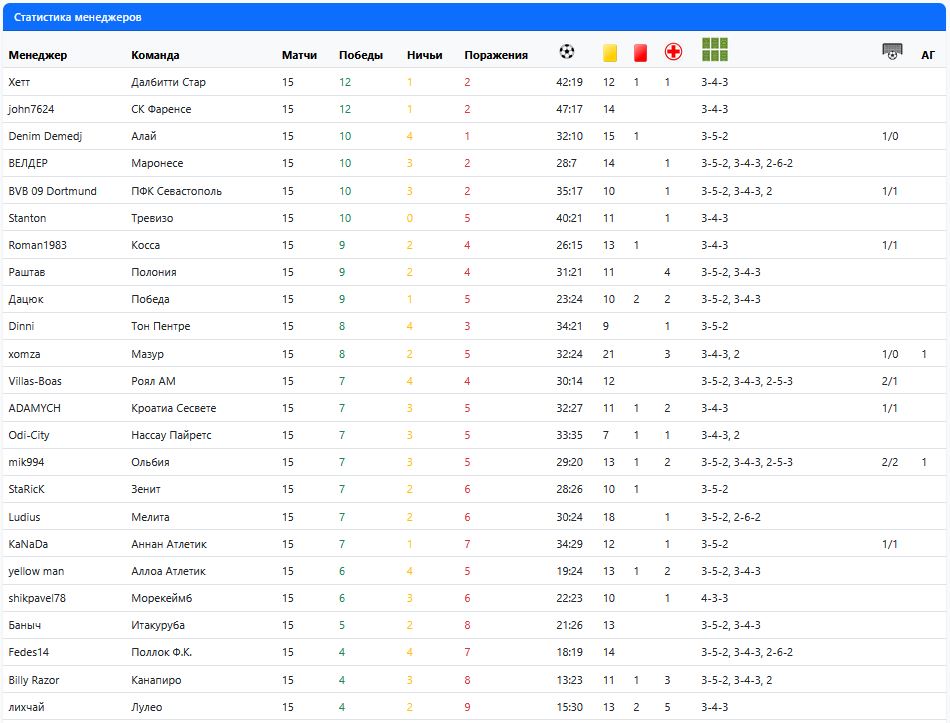Click the Ничьи column header
Viewport: 950px width, 723px height.
[x=424, y=55]
